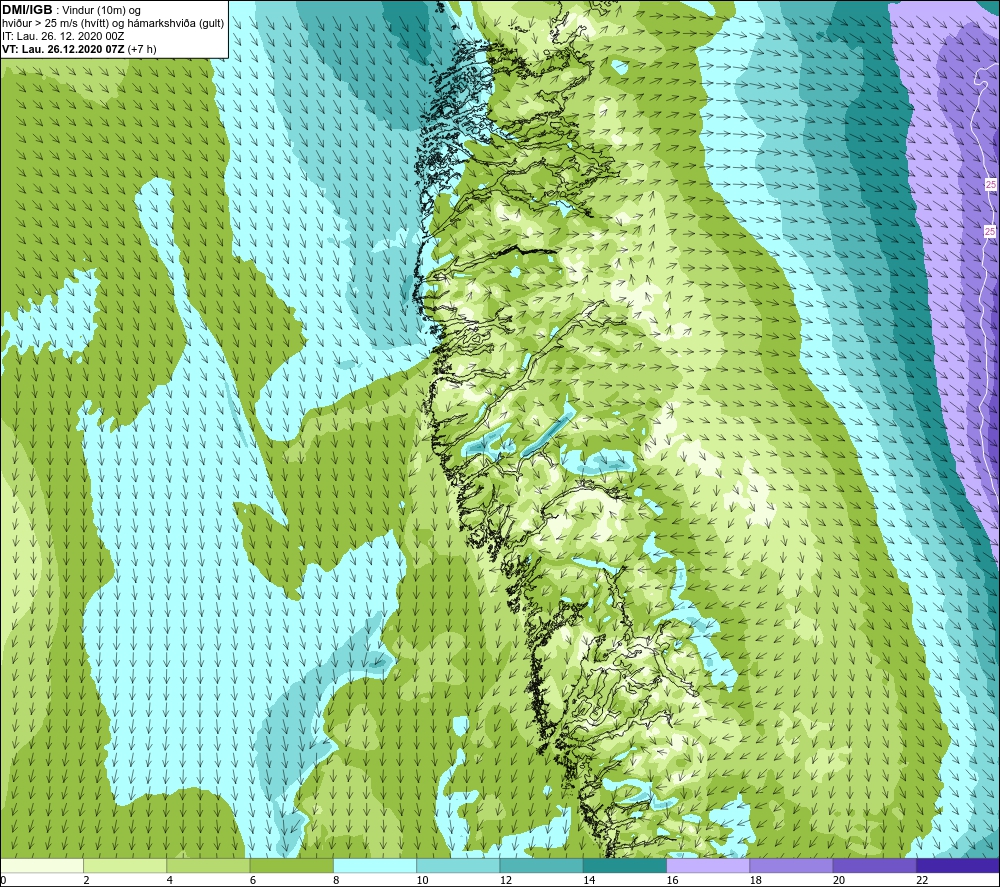
Task: Click the legend scale value 20
Action: click(x=839, y=880)
